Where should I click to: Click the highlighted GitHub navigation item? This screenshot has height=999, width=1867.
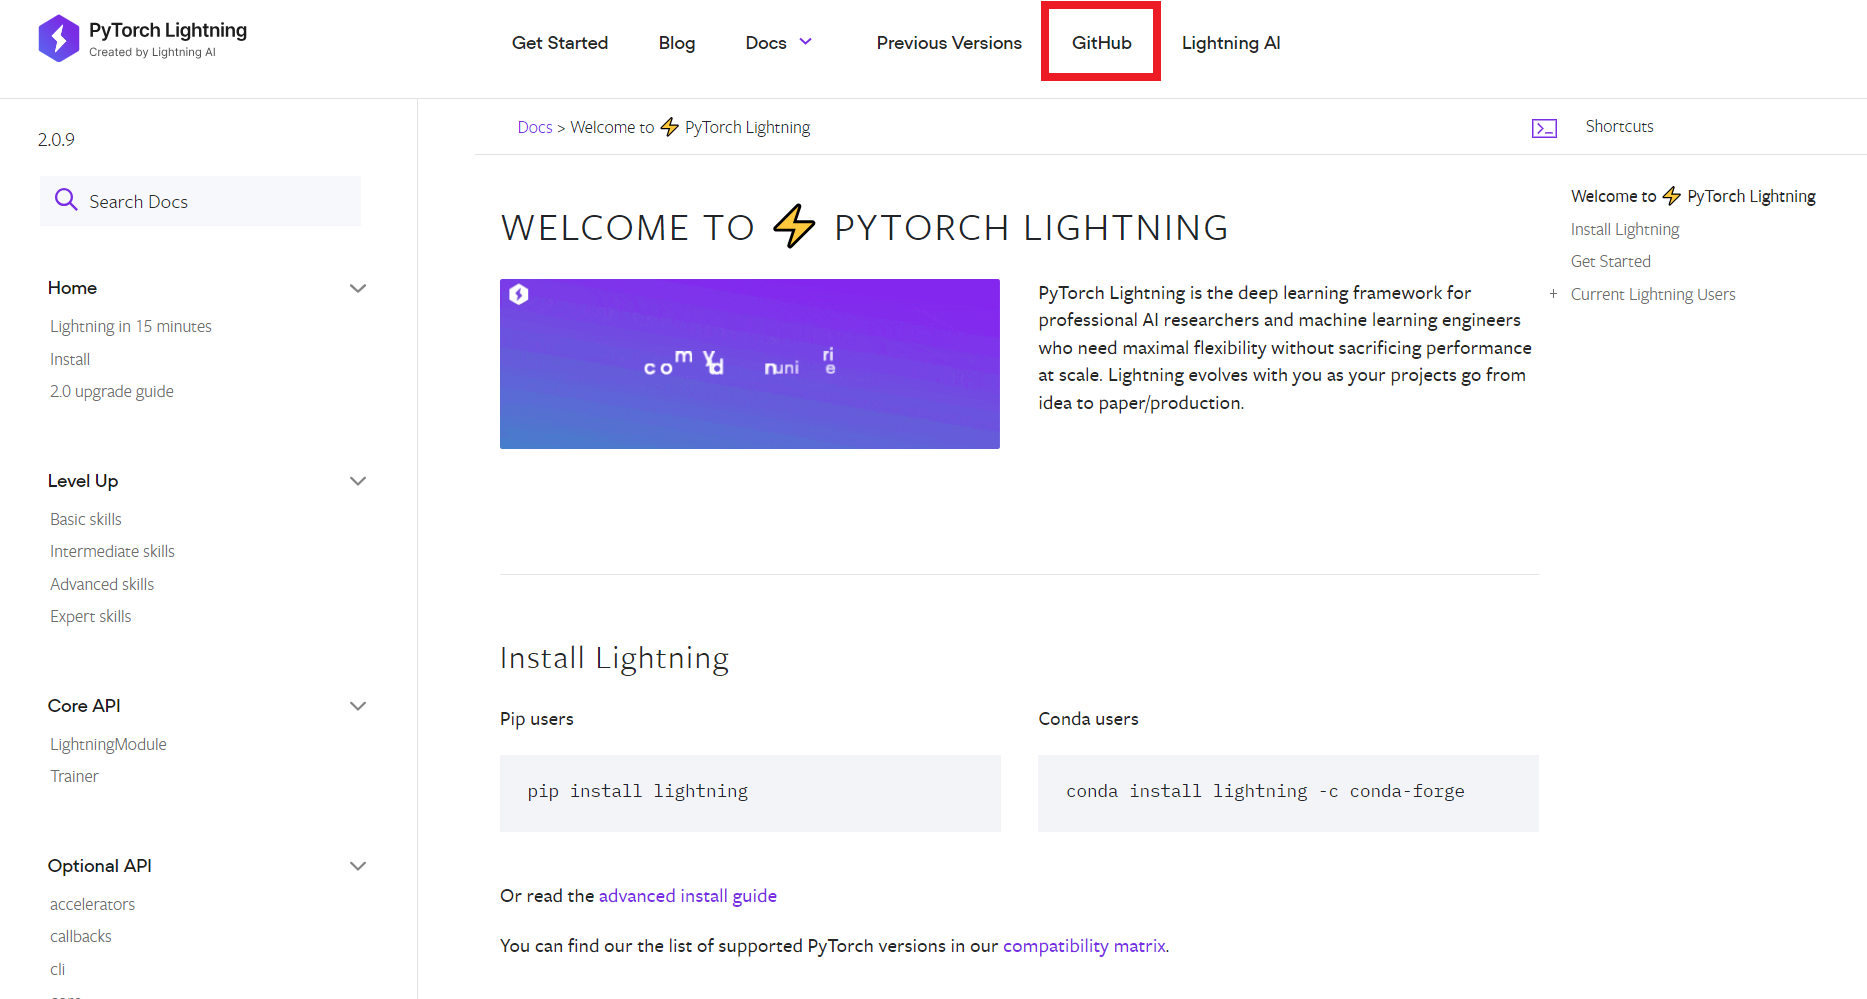pyautogui.click(x=1101, y=42)
